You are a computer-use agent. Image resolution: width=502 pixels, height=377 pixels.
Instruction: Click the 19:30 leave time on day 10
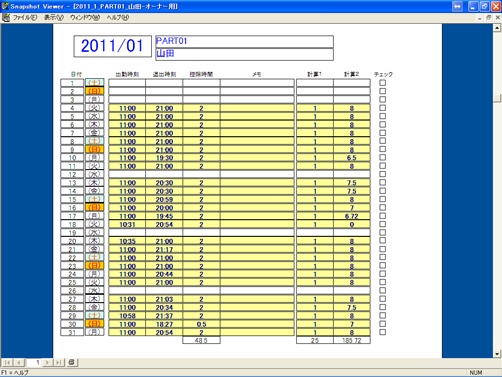(x=164, y=158)
